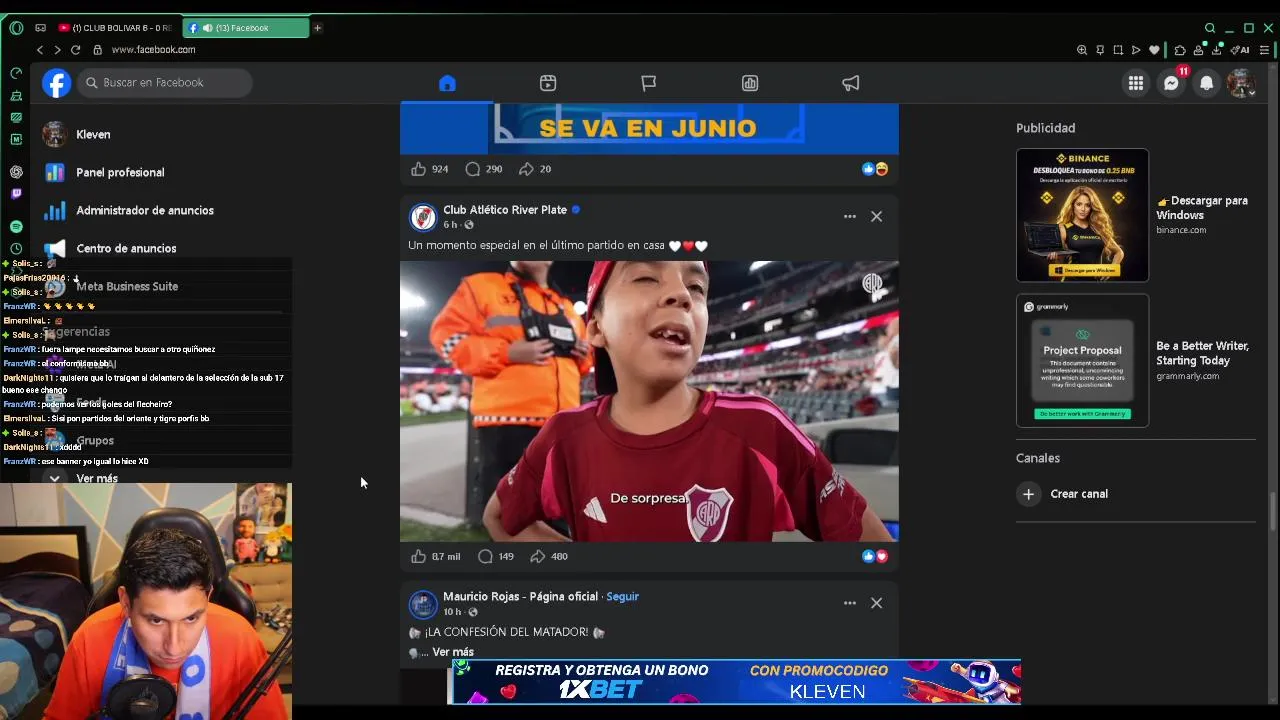Click the Facebook logo

pos(57,83)
